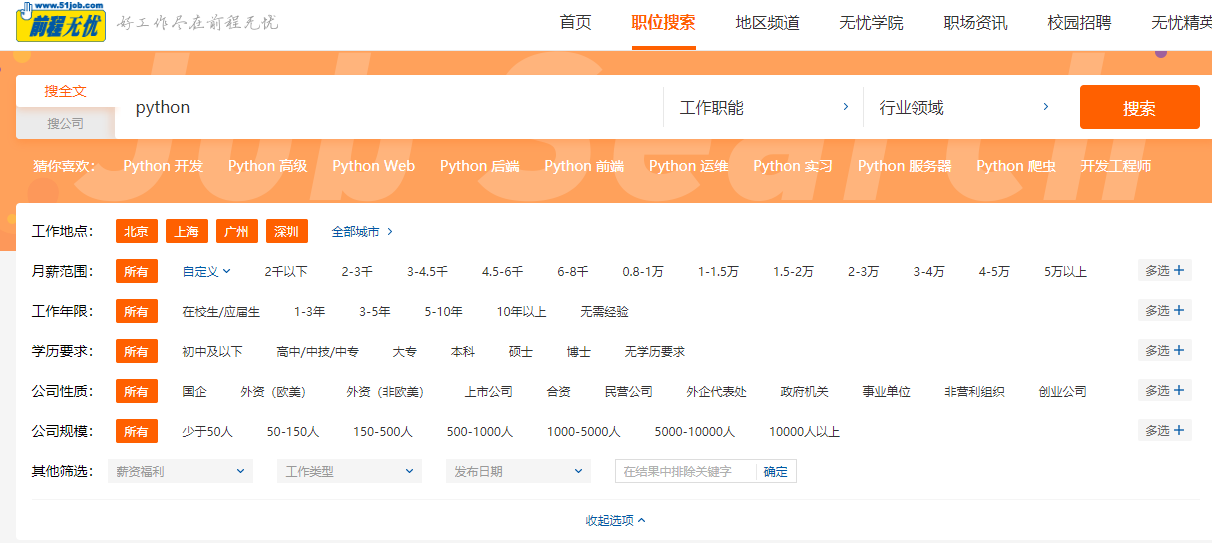Select 硕士 education filter
This screenshot has width=1212, height=543.
pyautogui.click(x=521, y=351)
